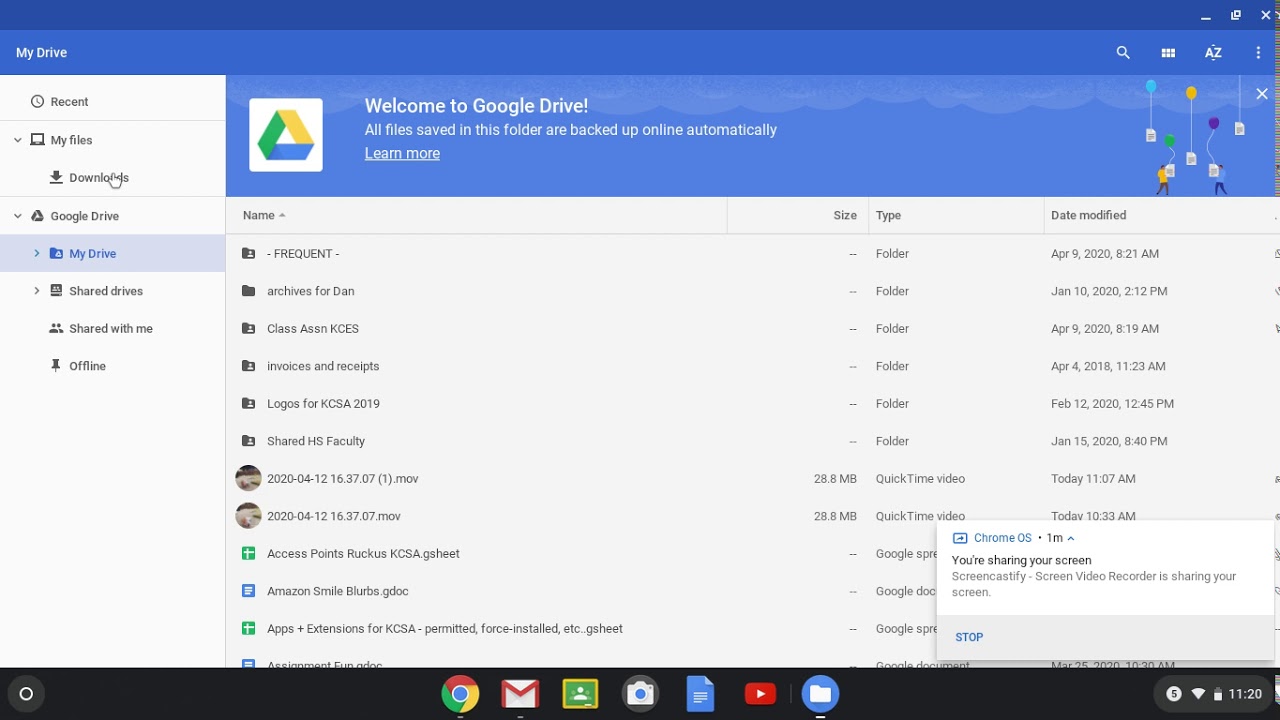Select the - FREQUENT - folder icon

249,254
